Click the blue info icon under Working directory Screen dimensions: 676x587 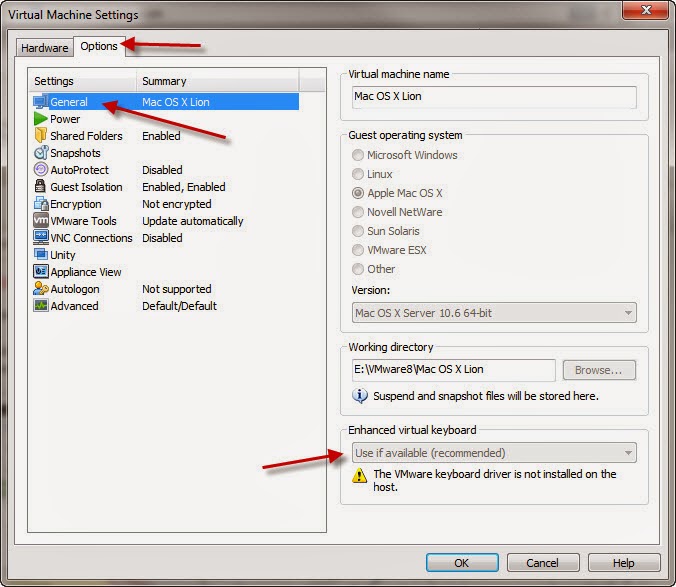[360, 395]
